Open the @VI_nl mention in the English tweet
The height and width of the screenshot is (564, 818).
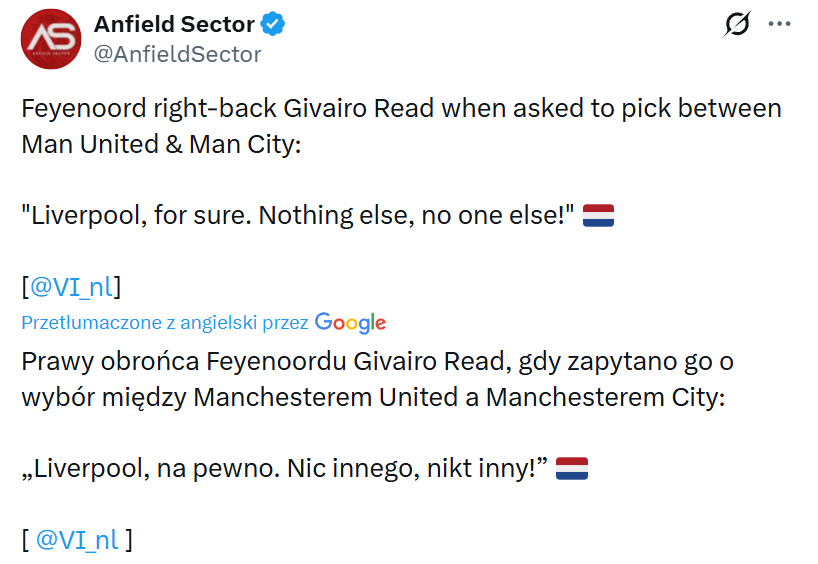coord(72,287)
